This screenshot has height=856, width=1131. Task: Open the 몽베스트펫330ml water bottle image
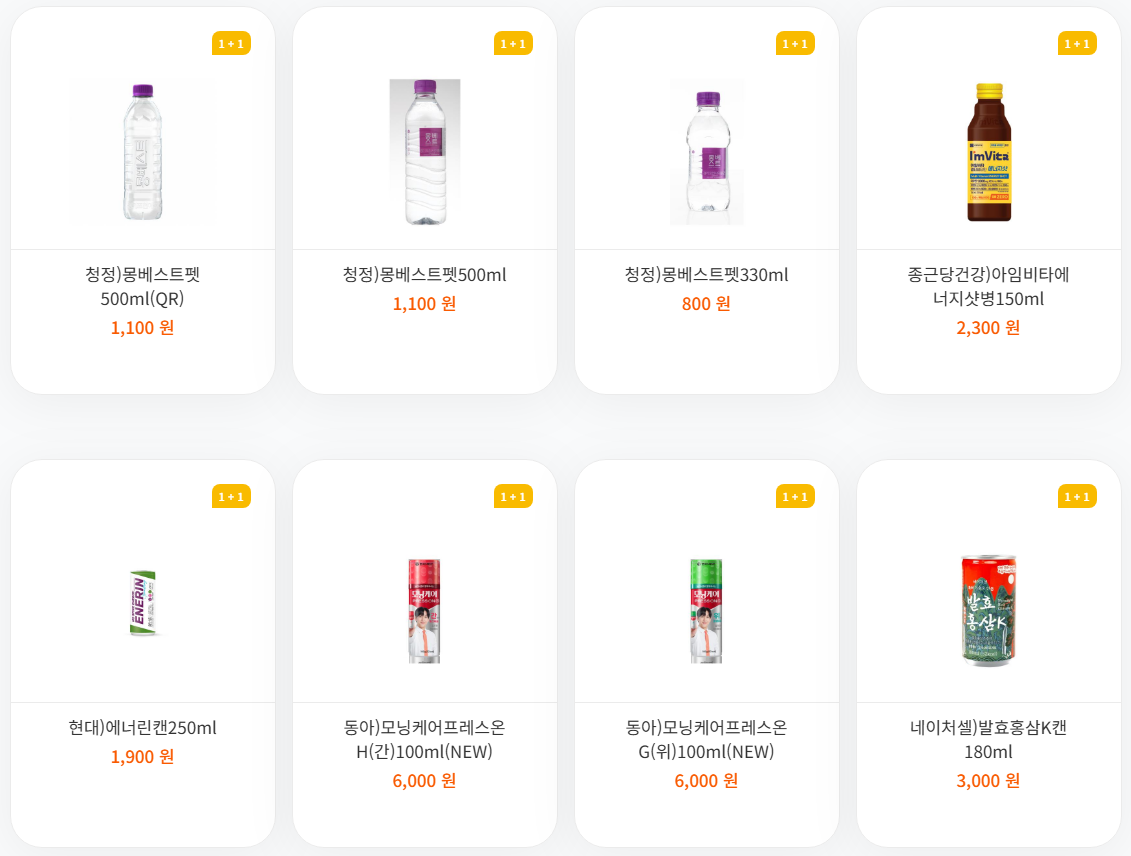[x=706, y=152]
